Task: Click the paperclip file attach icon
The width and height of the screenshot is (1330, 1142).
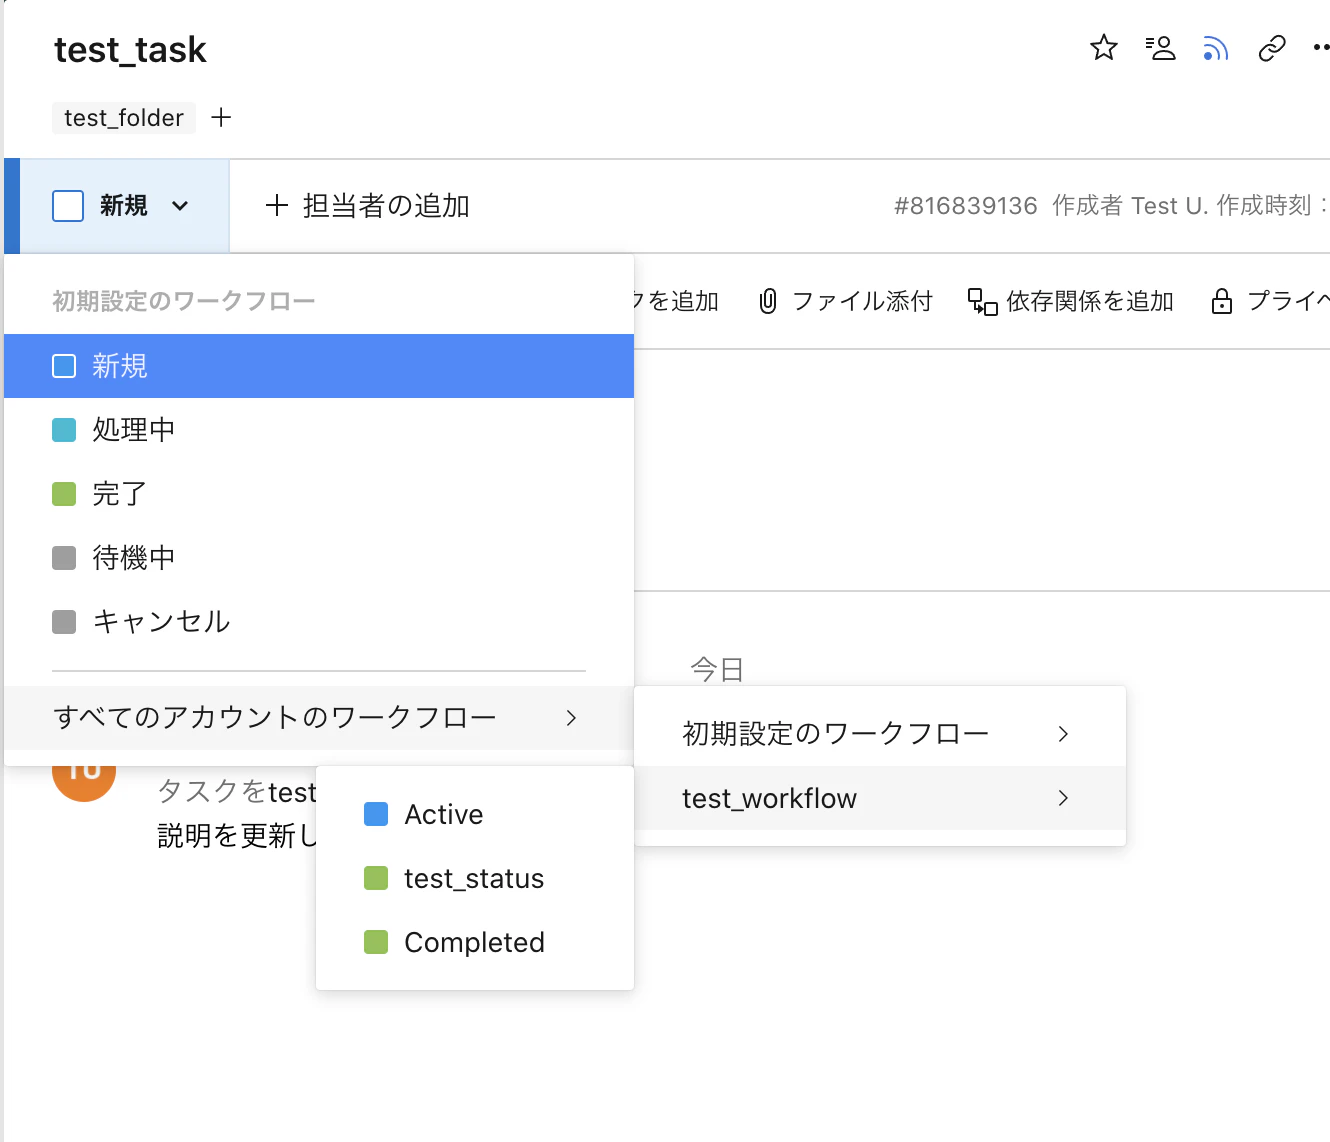Action: coord(768,301)
